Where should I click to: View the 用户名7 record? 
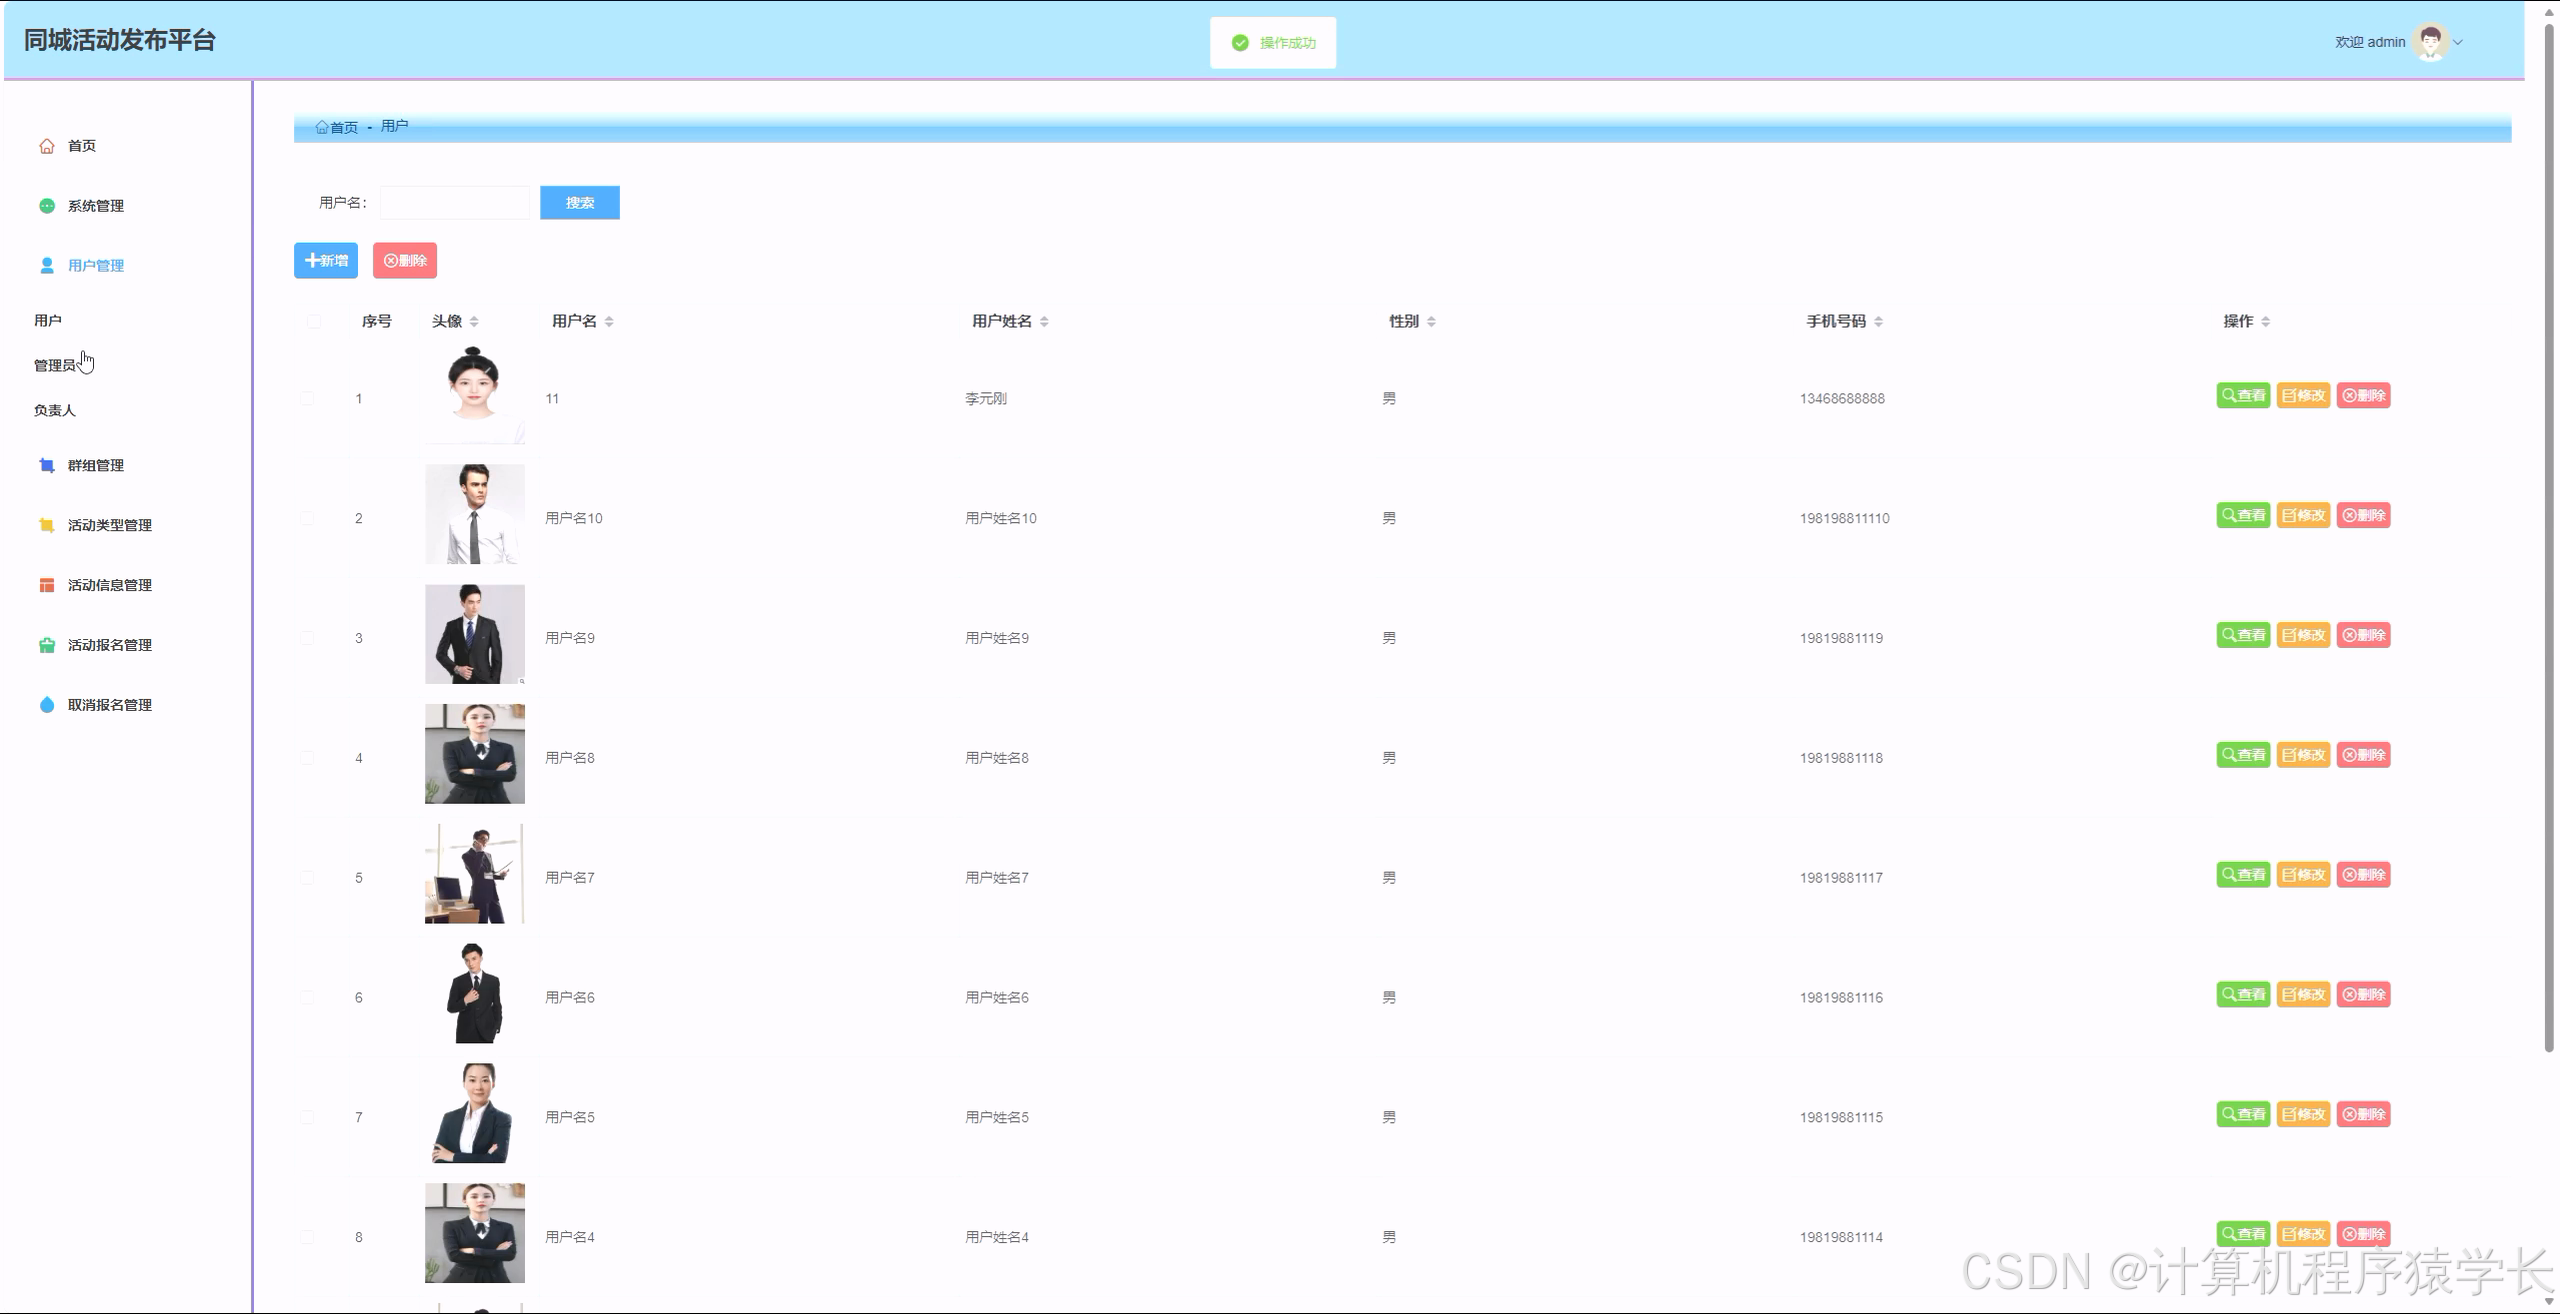point(2243,875)
